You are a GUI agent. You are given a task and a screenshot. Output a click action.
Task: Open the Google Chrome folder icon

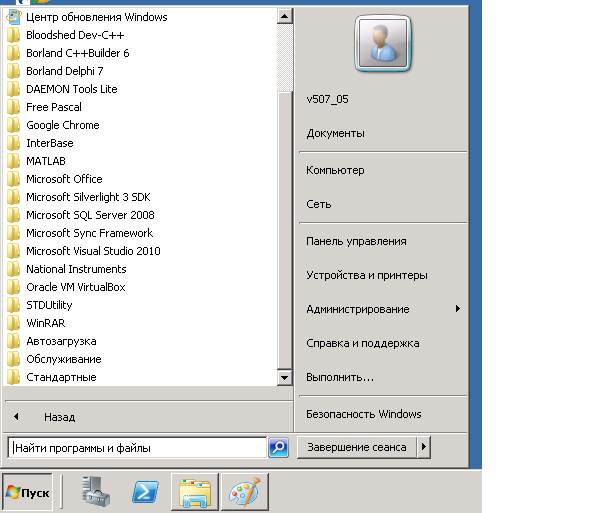(14, 125)
